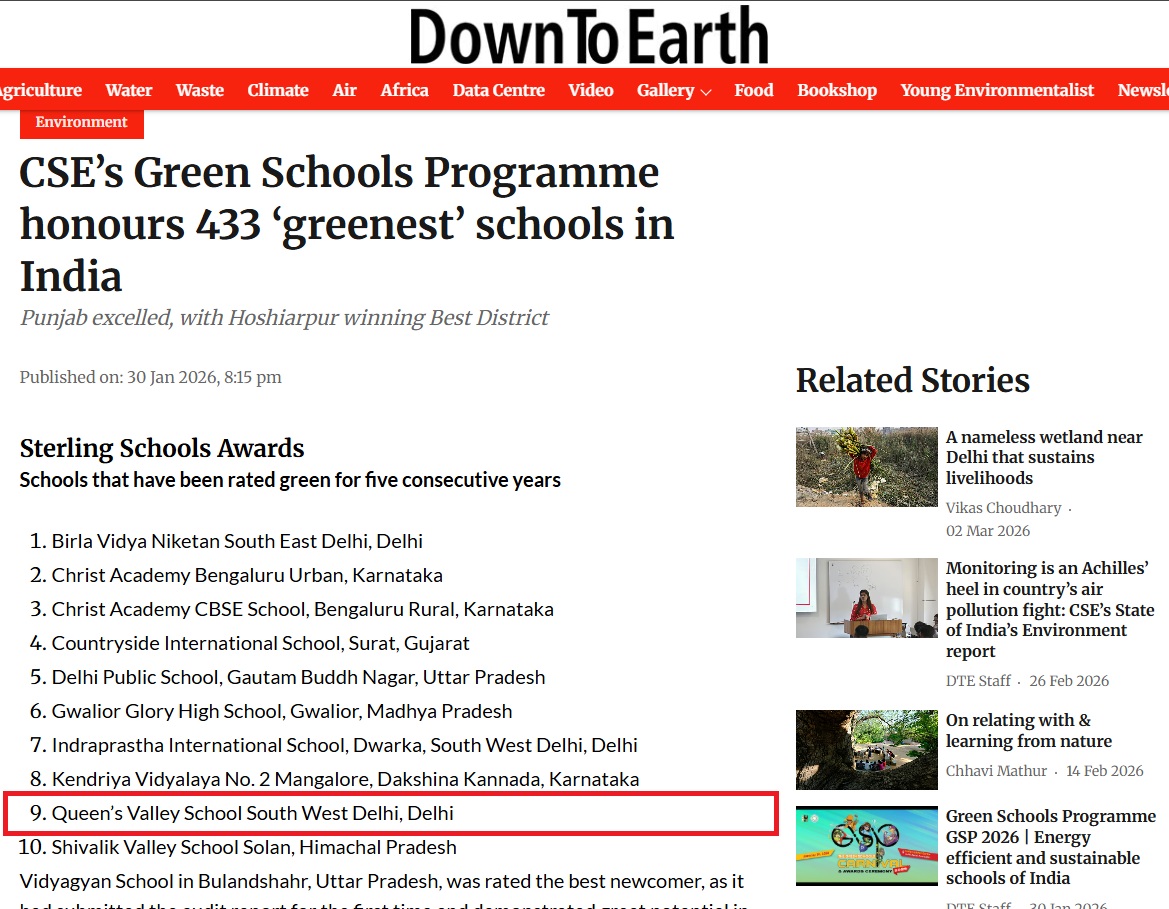This screenshot has height=909, width=1169.
Task: Open the Video section
Action: [x=591, y=90]
